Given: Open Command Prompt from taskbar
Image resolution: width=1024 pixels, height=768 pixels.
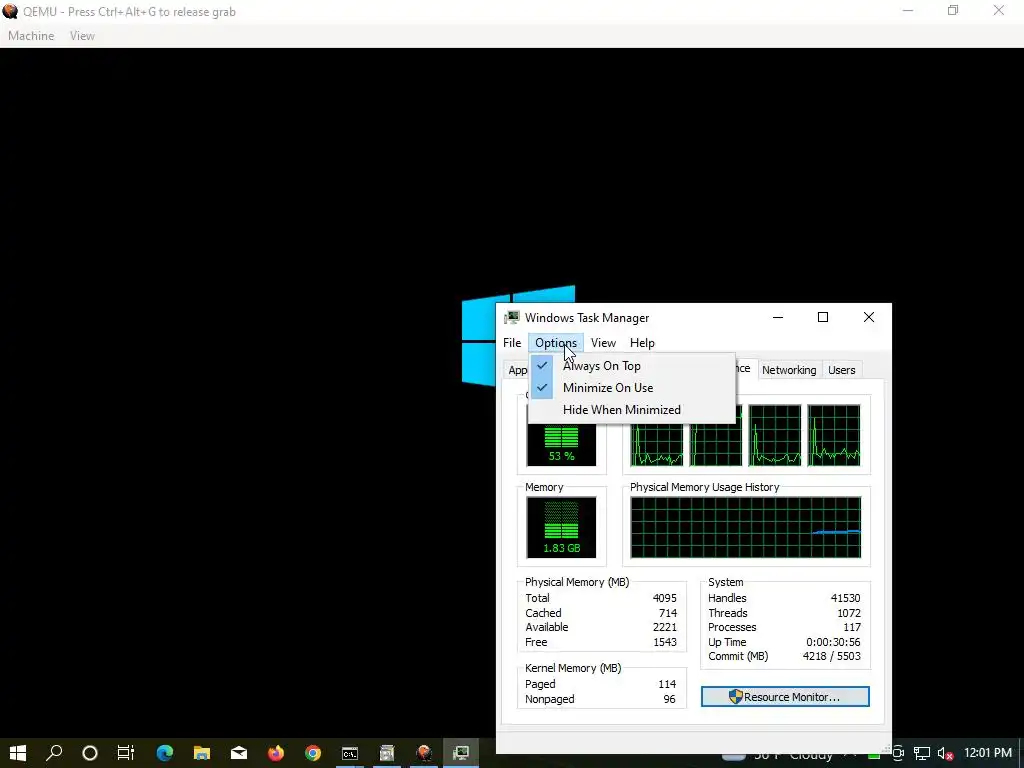Looking at the screenshot, I should (350, 753).
